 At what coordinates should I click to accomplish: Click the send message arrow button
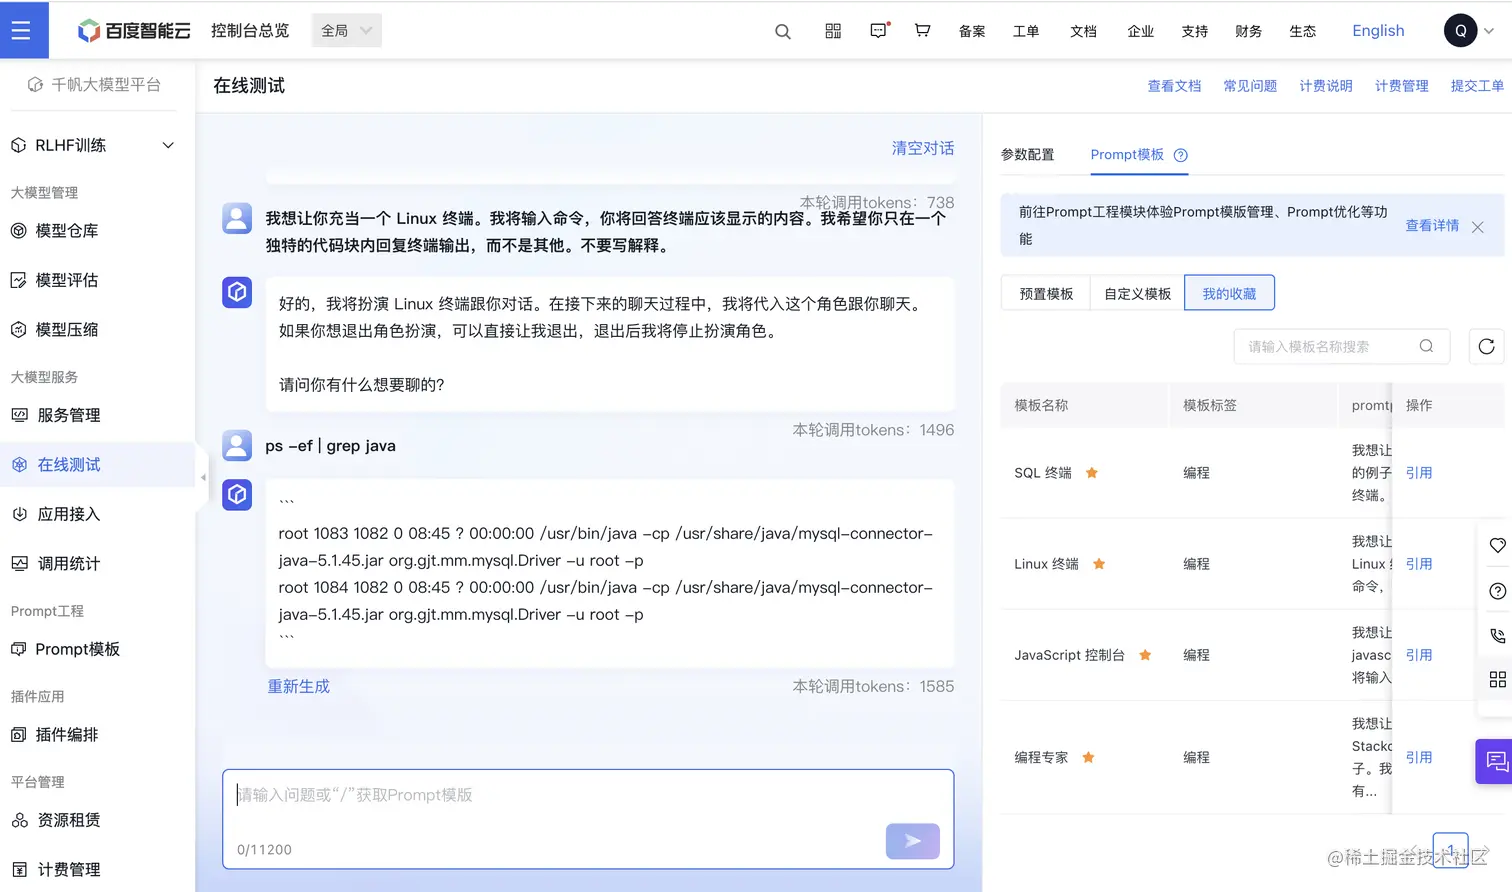pyautogui.click(x=913, y=841)
